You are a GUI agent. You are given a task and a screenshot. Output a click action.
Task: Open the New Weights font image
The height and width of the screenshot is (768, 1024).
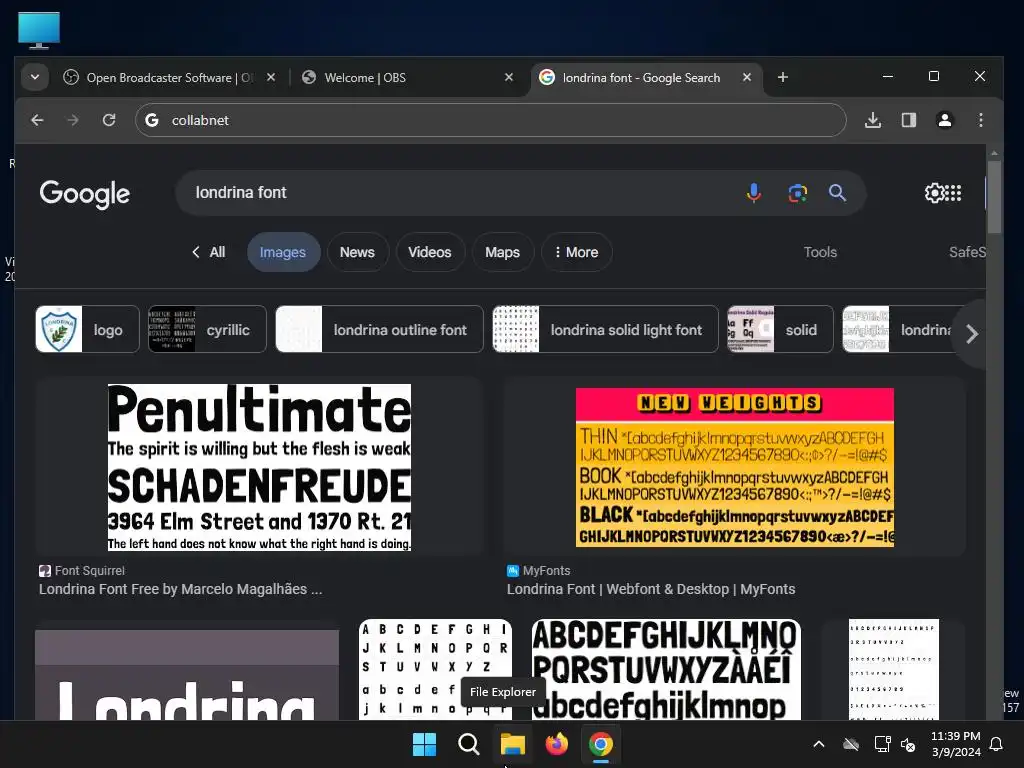(735, 468)
